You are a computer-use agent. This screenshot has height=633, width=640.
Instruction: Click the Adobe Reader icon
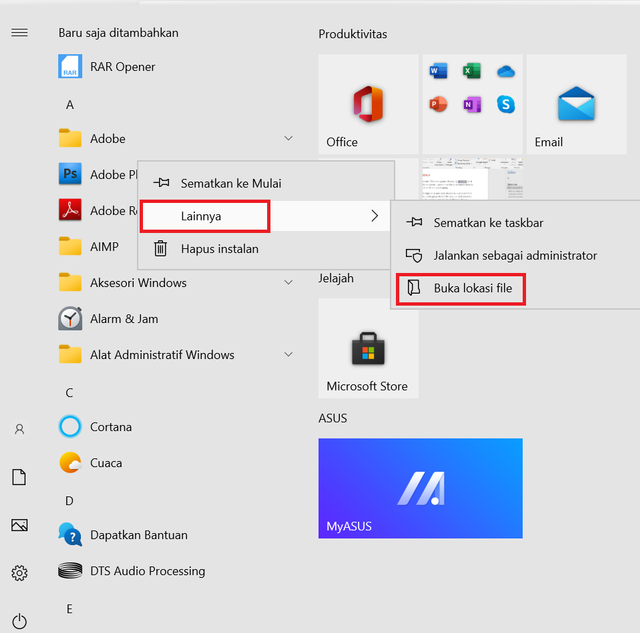tap(70, 211)
